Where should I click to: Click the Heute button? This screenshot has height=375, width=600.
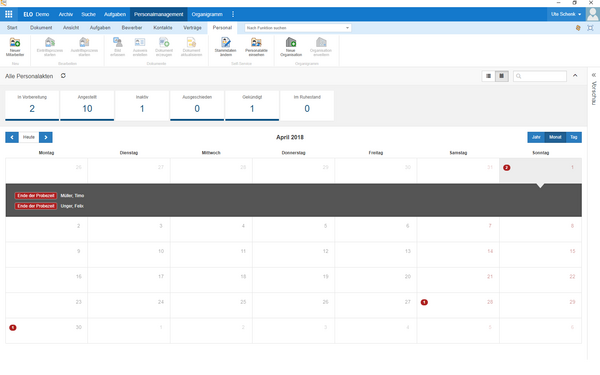click(29, 137)
